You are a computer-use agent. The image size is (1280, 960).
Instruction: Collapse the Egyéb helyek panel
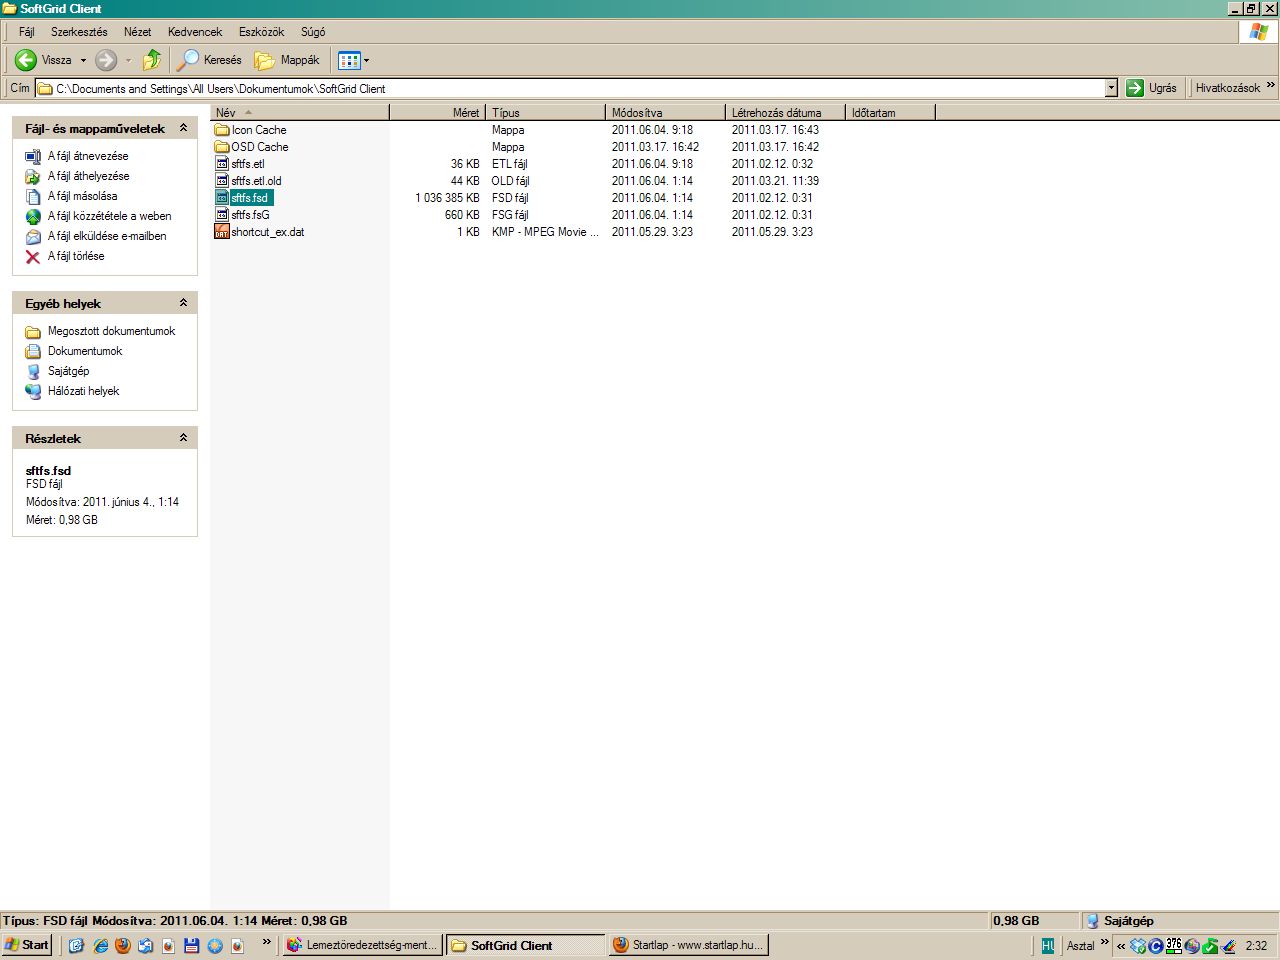coord(183,303)
